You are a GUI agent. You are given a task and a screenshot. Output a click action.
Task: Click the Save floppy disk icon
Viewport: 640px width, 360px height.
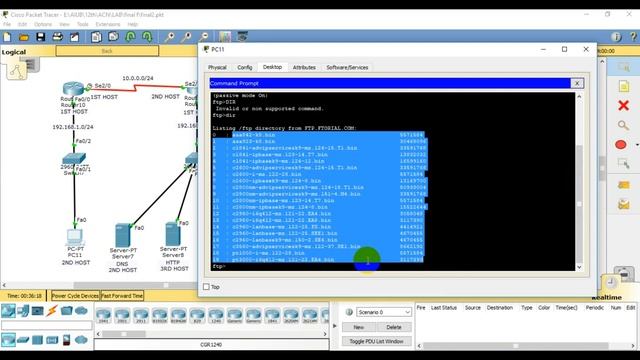(x=40, y=37)
